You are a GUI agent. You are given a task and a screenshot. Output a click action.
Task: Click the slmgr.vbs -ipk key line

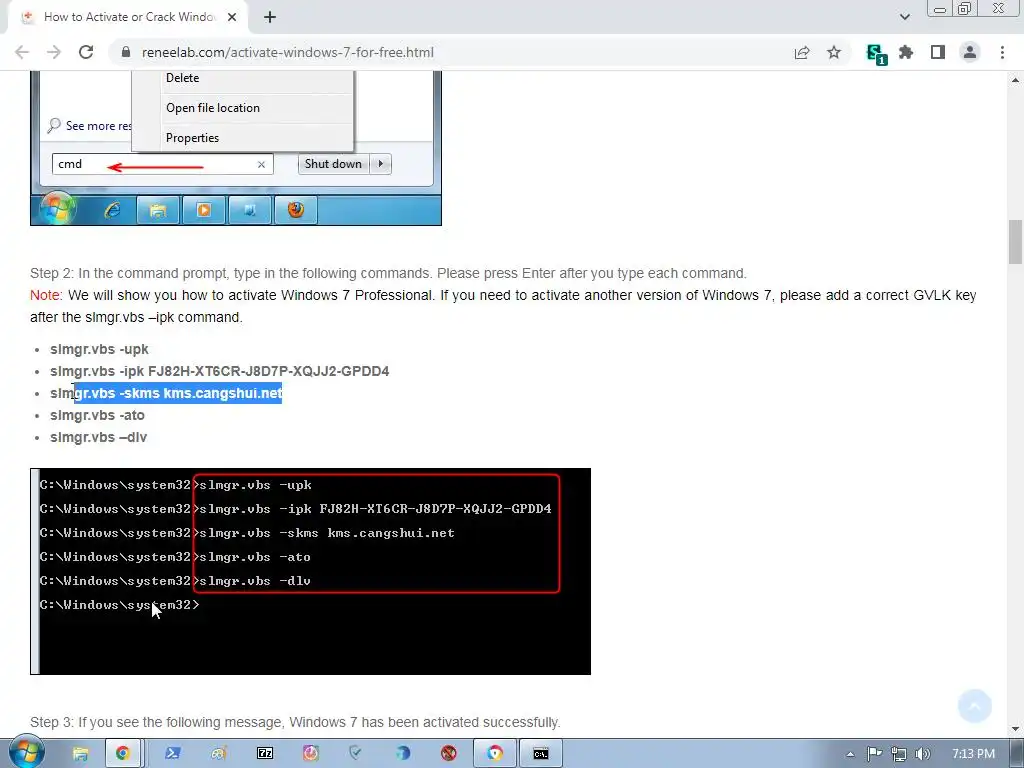[x=219, y=371]
